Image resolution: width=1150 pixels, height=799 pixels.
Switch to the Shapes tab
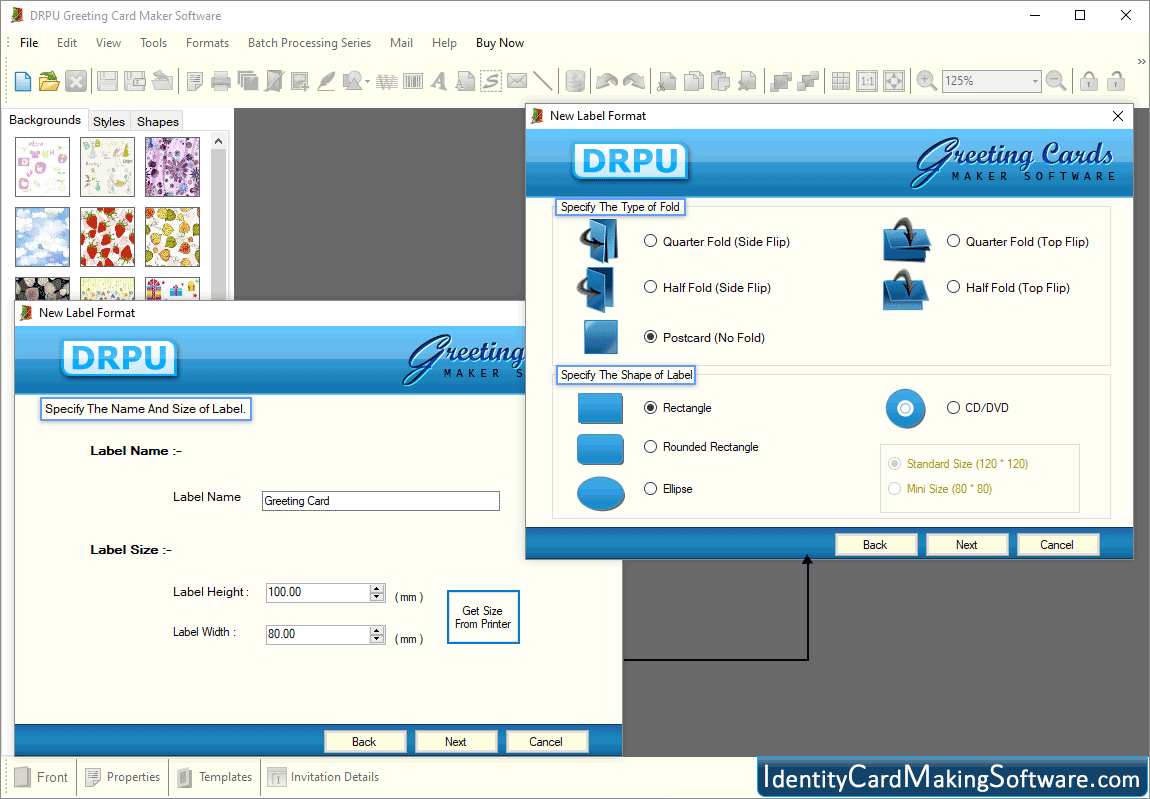coord(158,121)
